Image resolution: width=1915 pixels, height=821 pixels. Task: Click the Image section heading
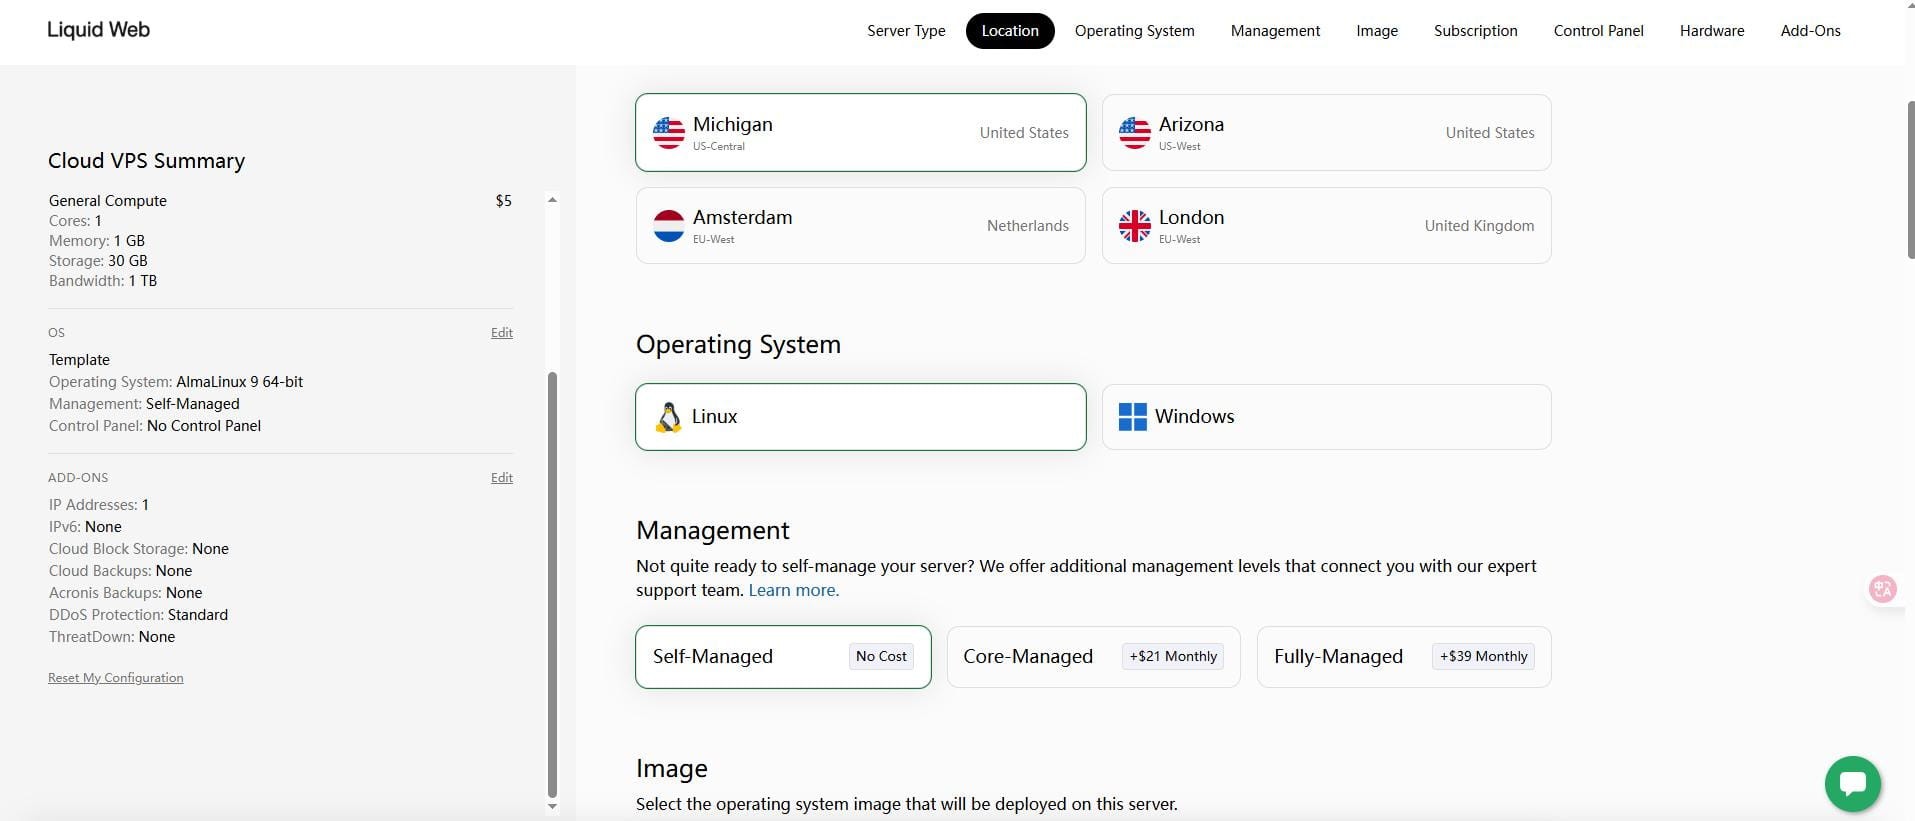point(672,768)
